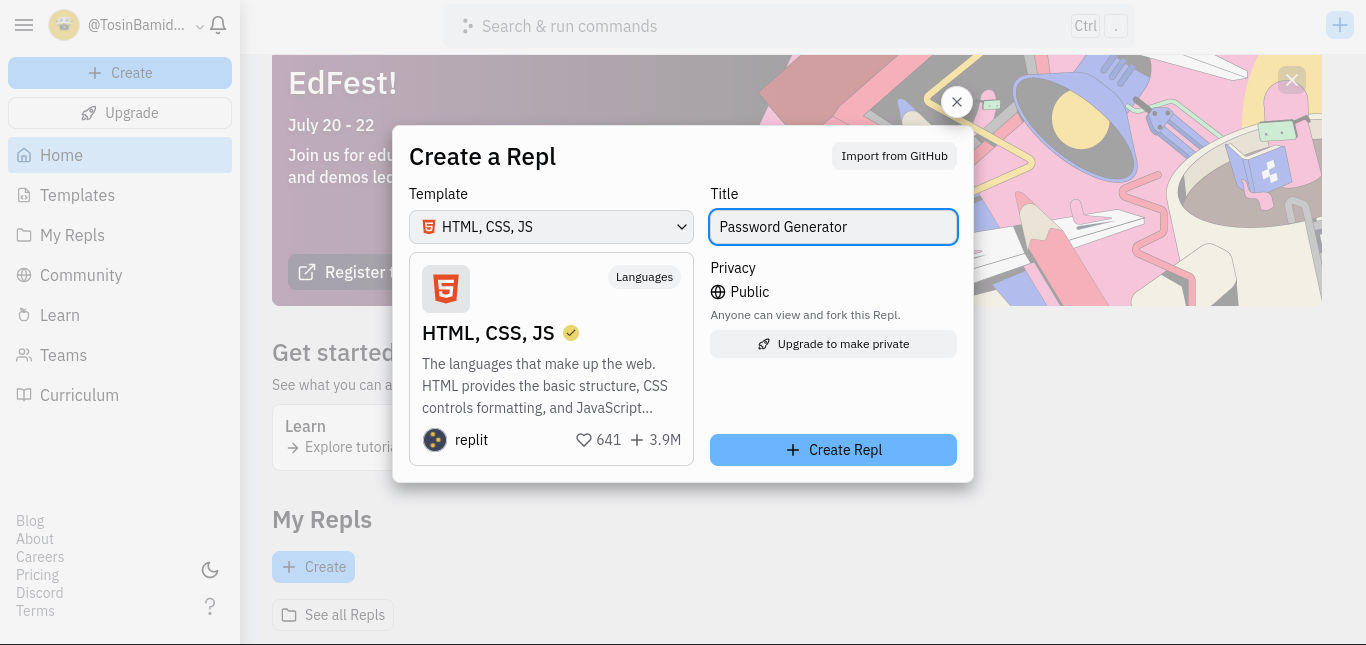The width and height of the screenshot is (1366, 645).
Task: Open the help question mark icon
Action: pyautogui.click(x=210, y=606)
